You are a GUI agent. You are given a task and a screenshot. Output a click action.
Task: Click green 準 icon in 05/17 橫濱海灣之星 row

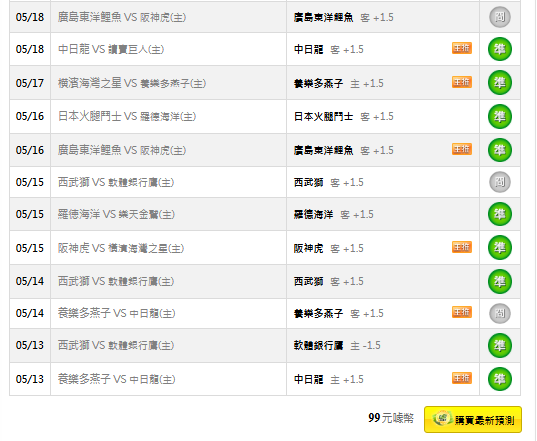pos(500,83)
